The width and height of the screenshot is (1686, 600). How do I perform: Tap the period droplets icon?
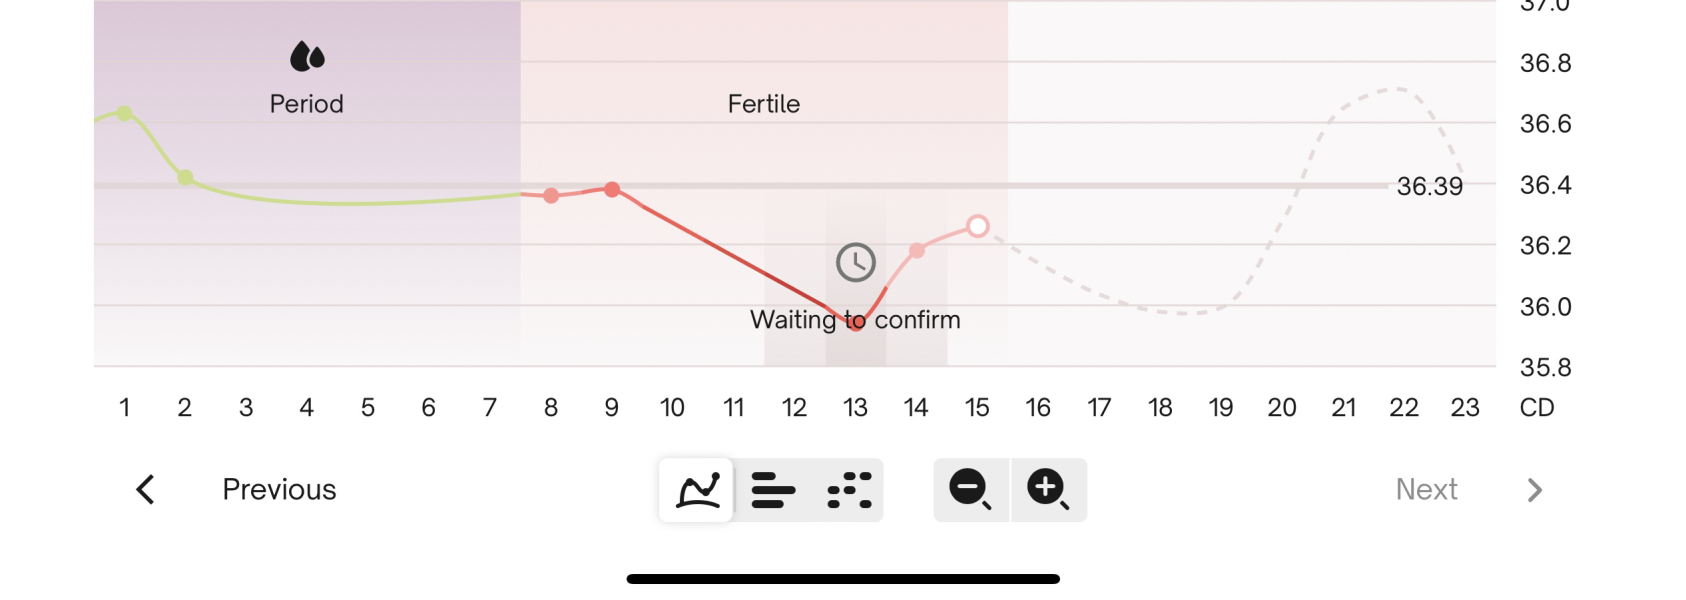[307, 57]
